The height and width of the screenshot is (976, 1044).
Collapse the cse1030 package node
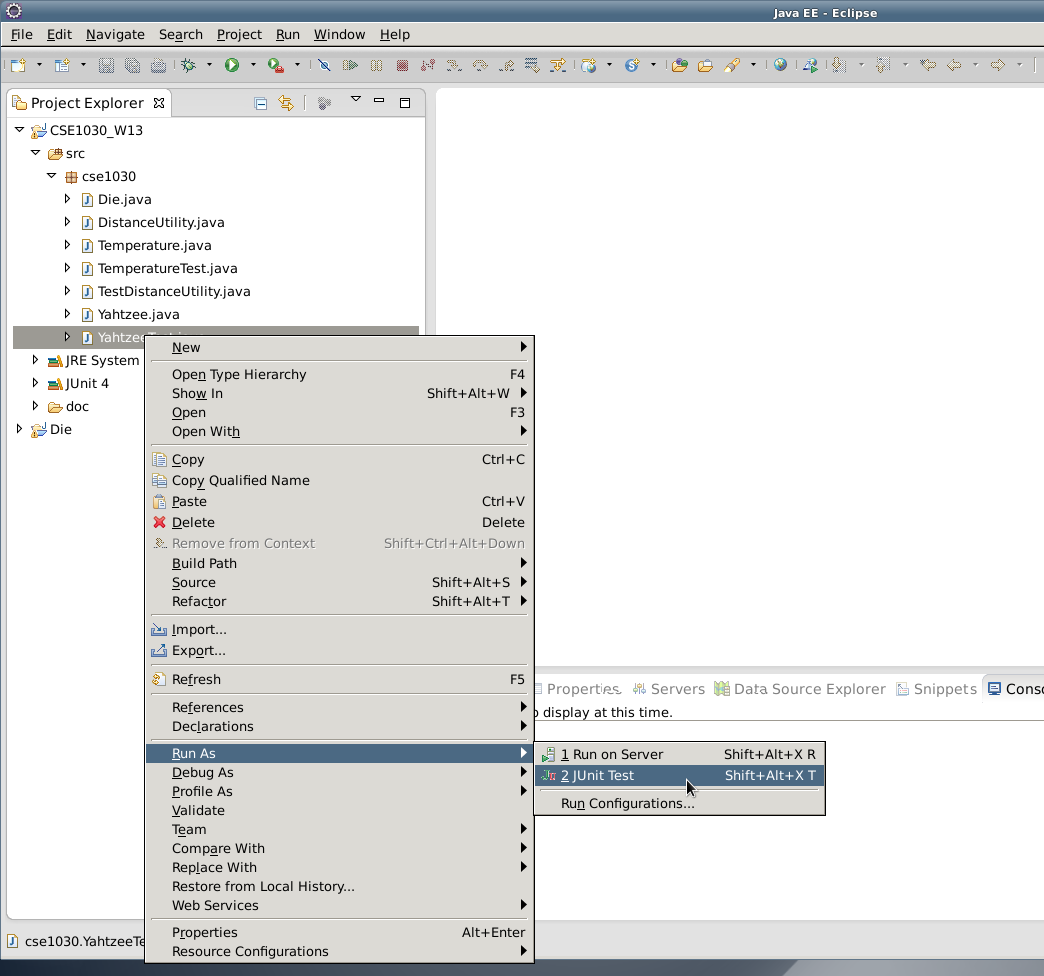[x=51, y=176]
